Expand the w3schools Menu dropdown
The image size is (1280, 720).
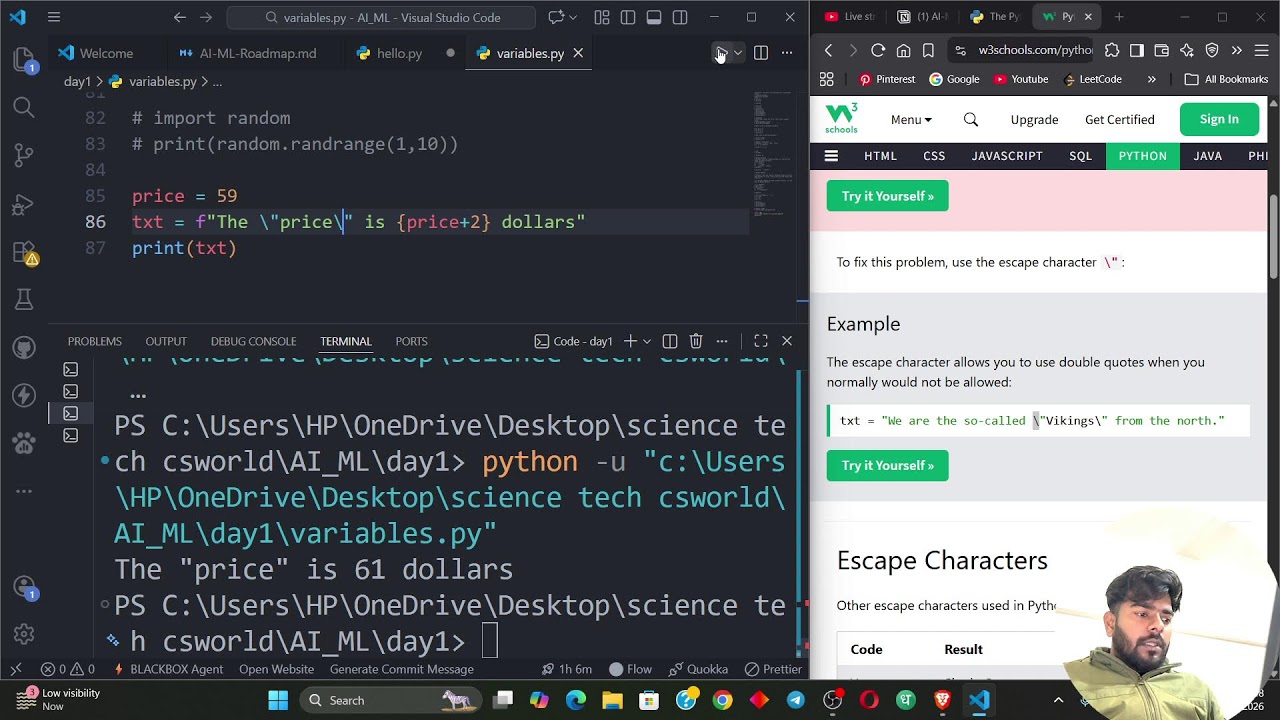[911, 119]
